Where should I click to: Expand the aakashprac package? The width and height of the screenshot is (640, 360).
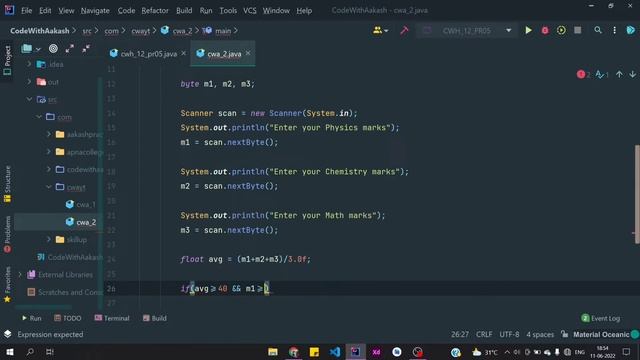click(x=49, y=134)
